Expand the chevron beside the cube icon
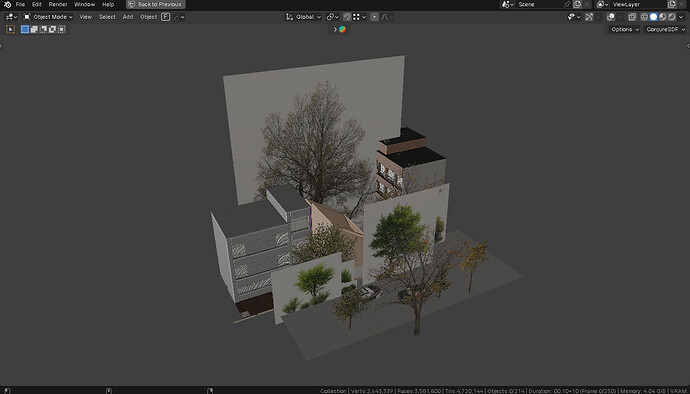690x394 pixels. click(x=335, y=29)
